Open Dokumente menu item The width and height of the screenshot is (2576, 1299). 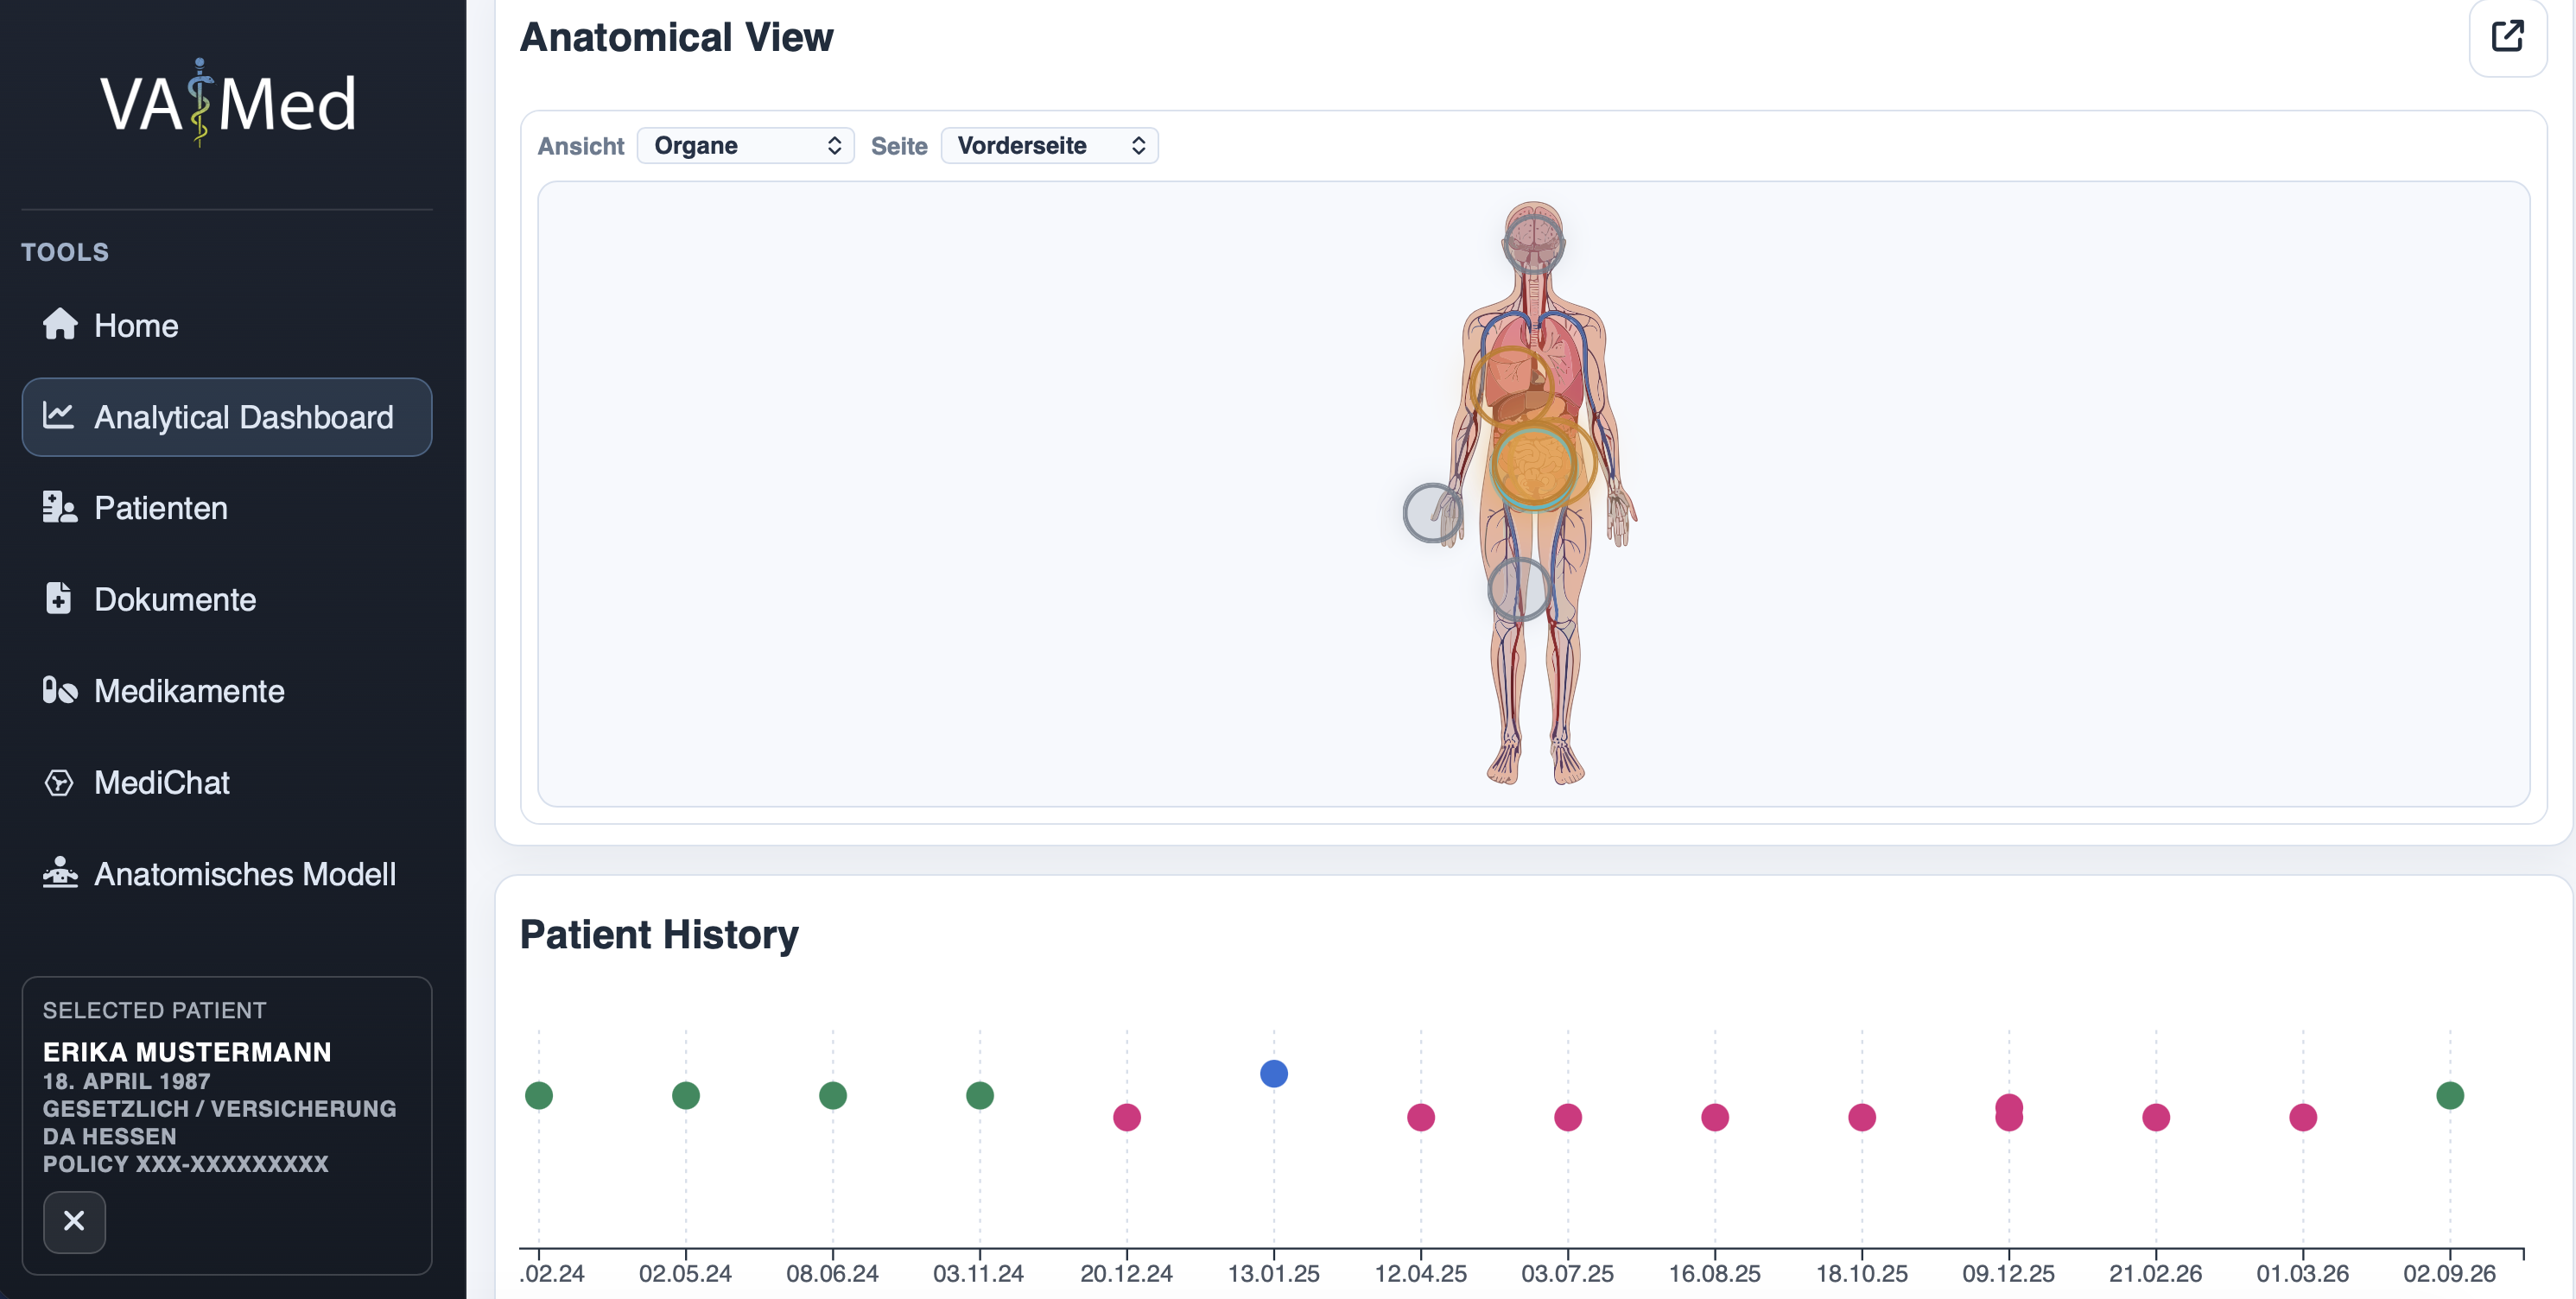[227, 599]
